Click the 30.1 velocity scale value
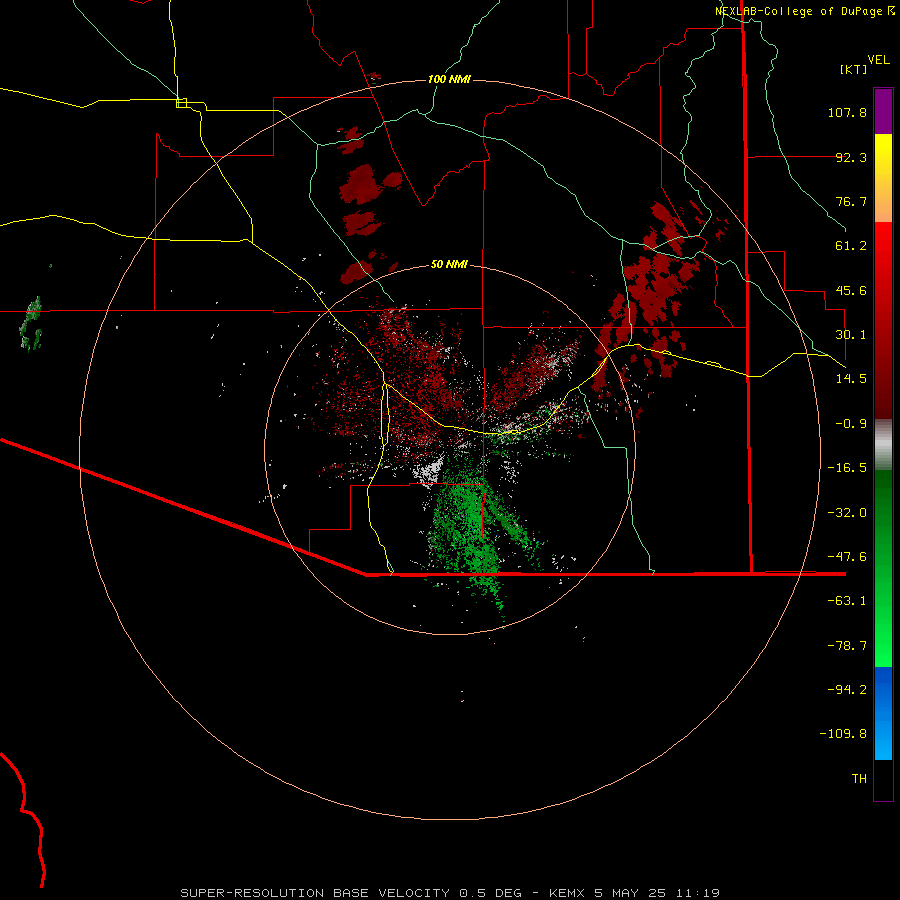This screenshot has width=900, height=900. 851,335
